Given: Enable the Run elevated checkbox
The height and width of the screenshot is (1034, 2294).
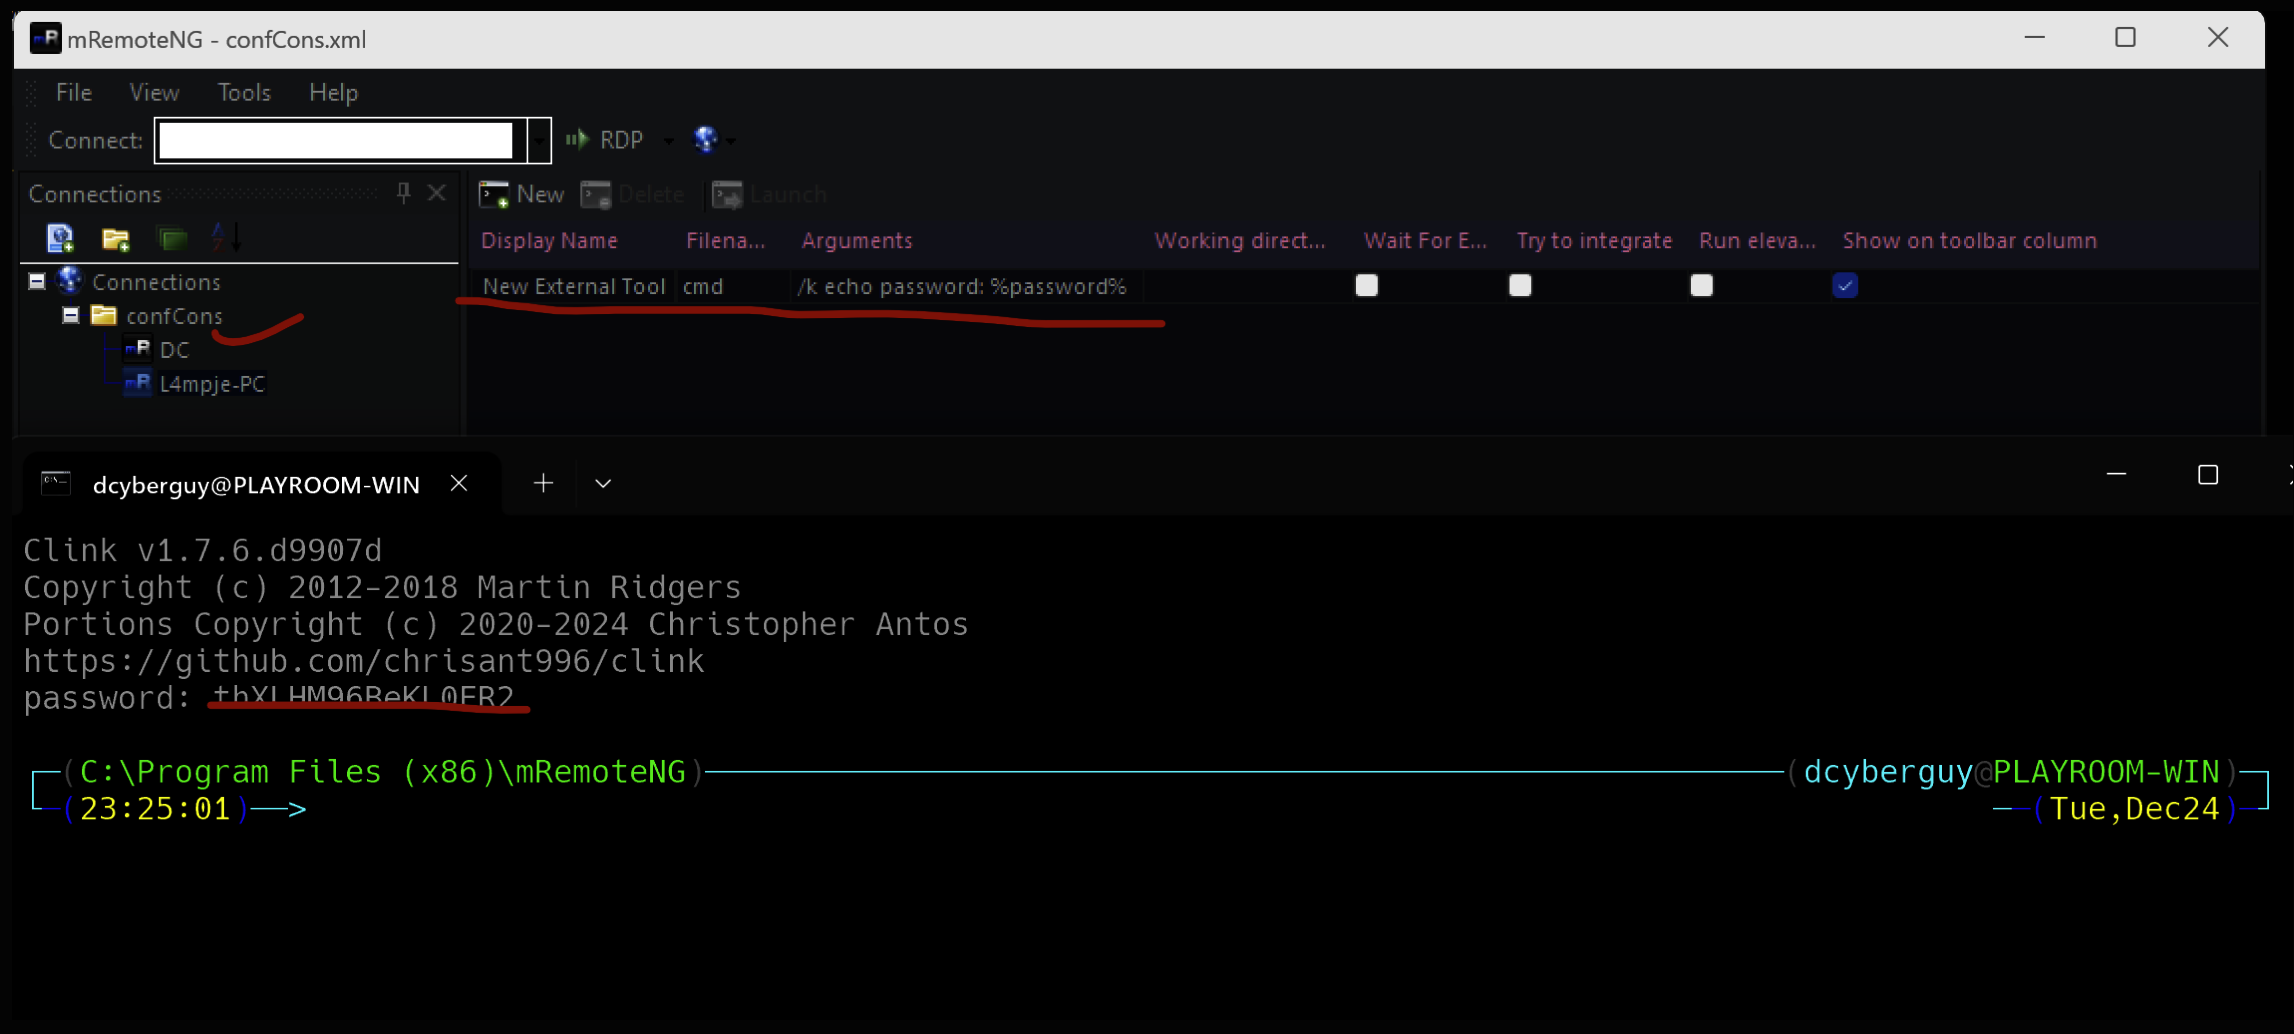Looking at the screenshot, I should pyautogui.click(x=1701, y=286).
